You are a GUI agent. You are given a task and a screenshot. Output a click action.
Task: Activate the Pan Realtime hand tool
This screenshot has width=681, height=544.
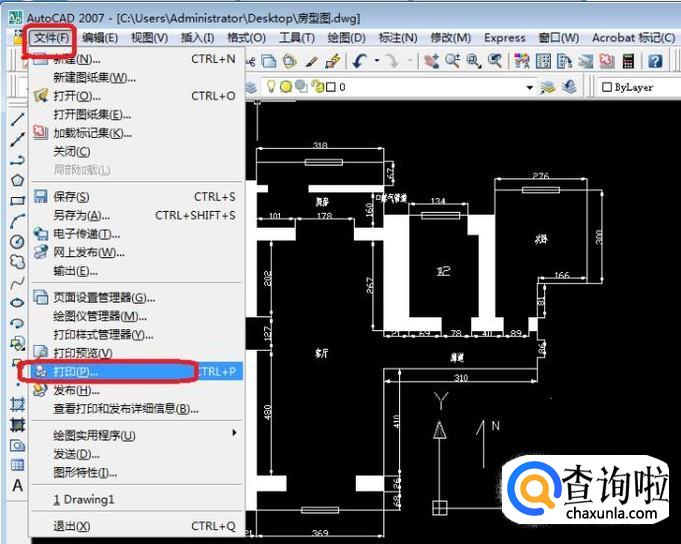click(x=431, y=61)
